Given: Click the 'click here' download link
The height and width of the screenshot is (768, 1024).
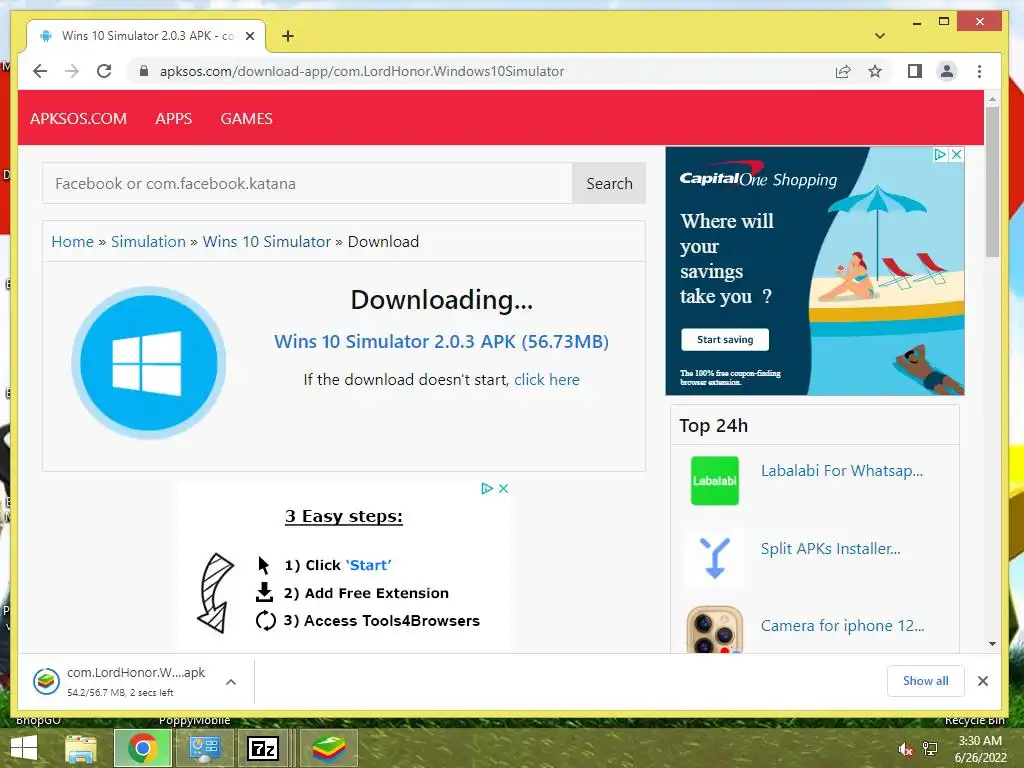Looking at the screenshot, I should 547,380.
